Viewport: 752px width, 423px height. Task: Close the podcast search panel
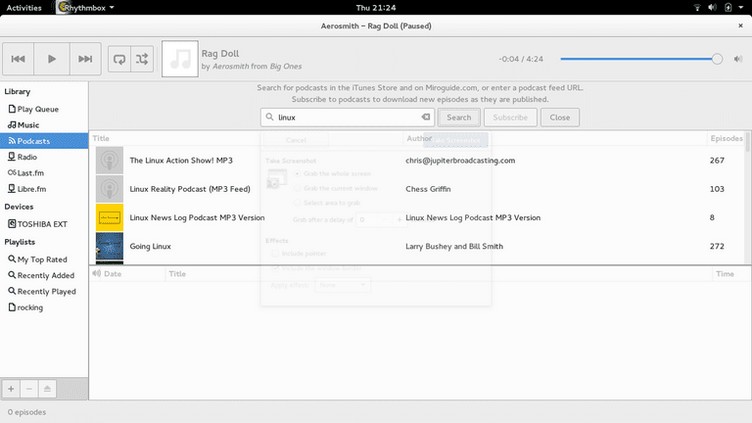click(x=560, y=117)
